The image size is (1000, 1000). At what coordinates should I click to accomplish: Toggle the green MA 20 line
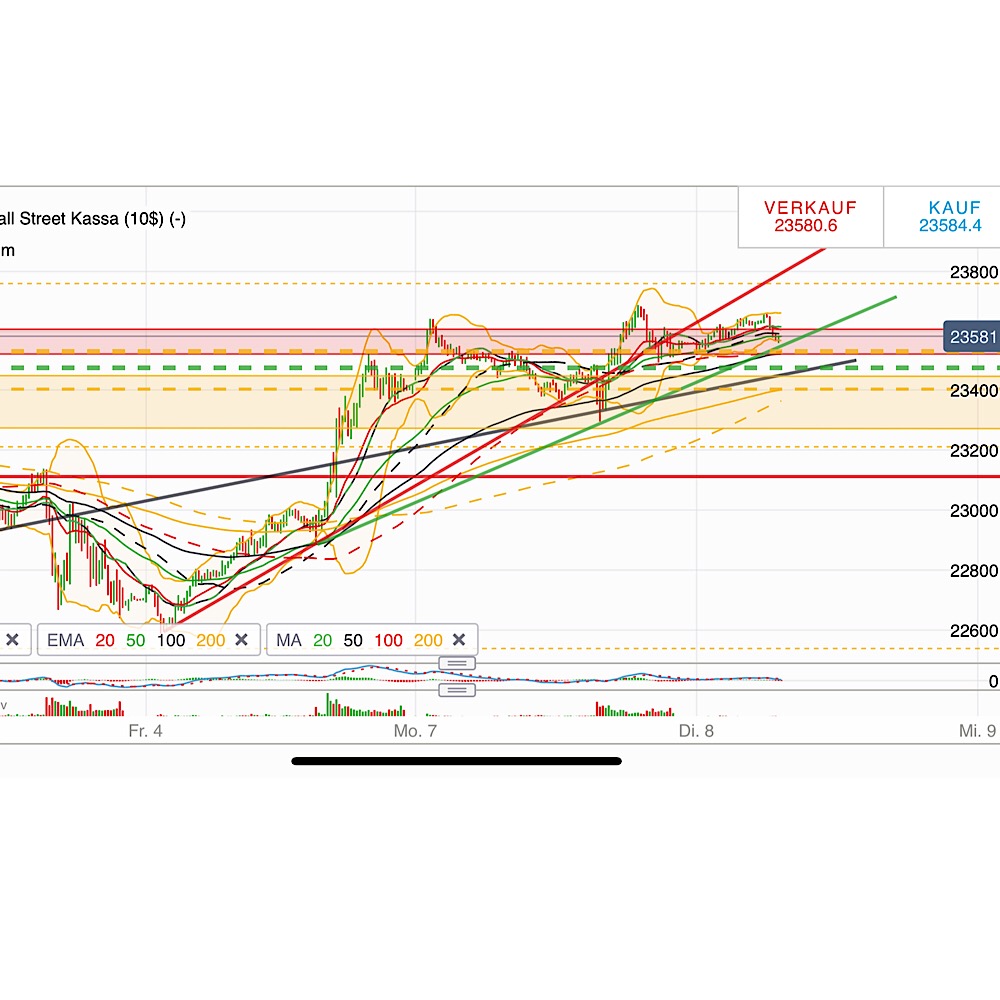324,640
